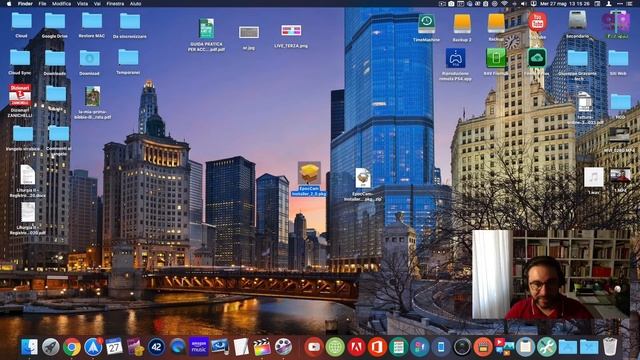Select the Temporanei folder

click(128, 58)
